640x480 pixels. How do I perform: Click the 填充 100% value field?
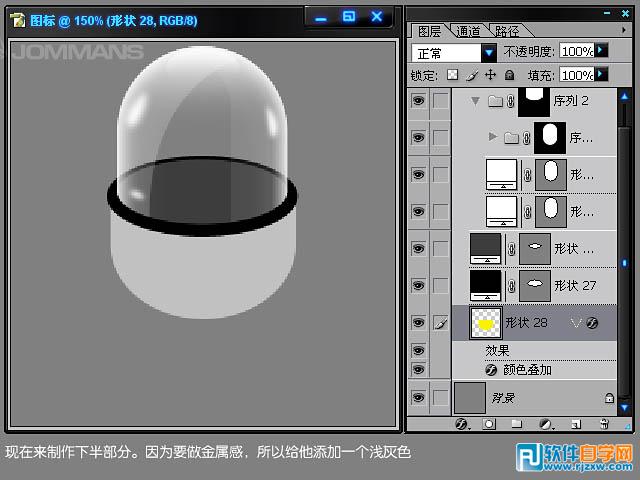coord(577,75)
